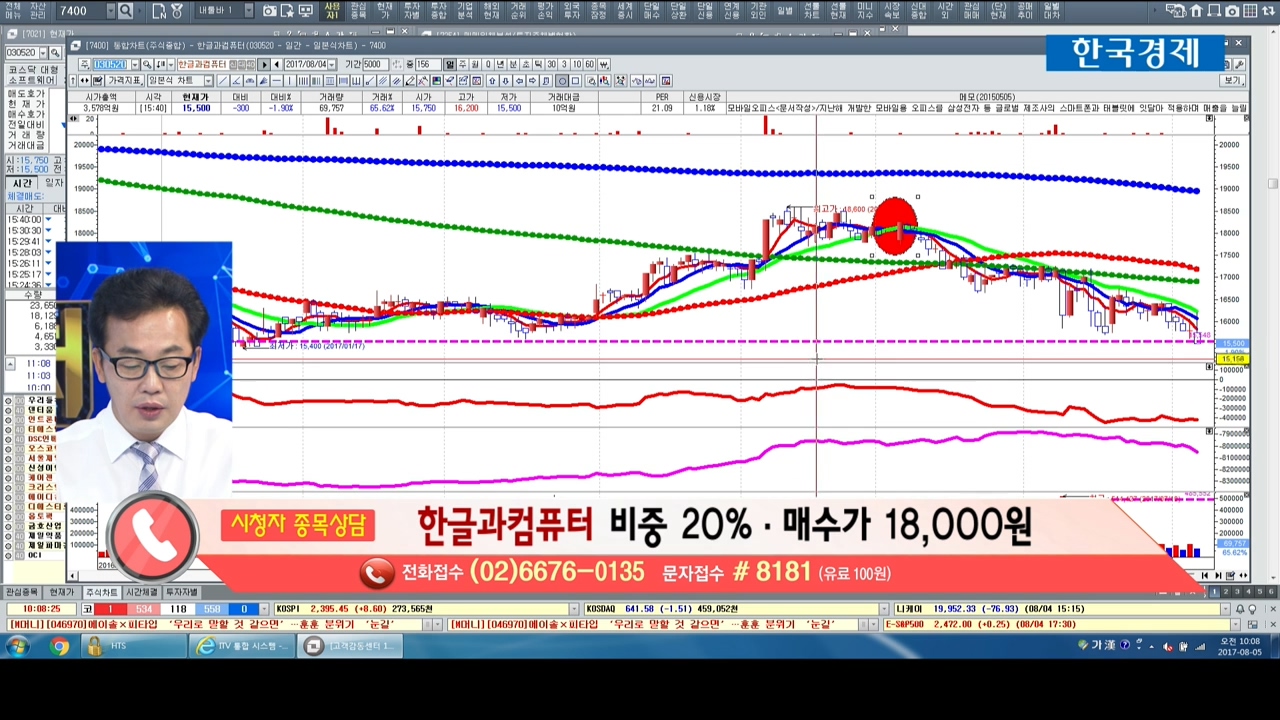
Task: Click the home icon at top right
Action: click(x=1196, y=10)
